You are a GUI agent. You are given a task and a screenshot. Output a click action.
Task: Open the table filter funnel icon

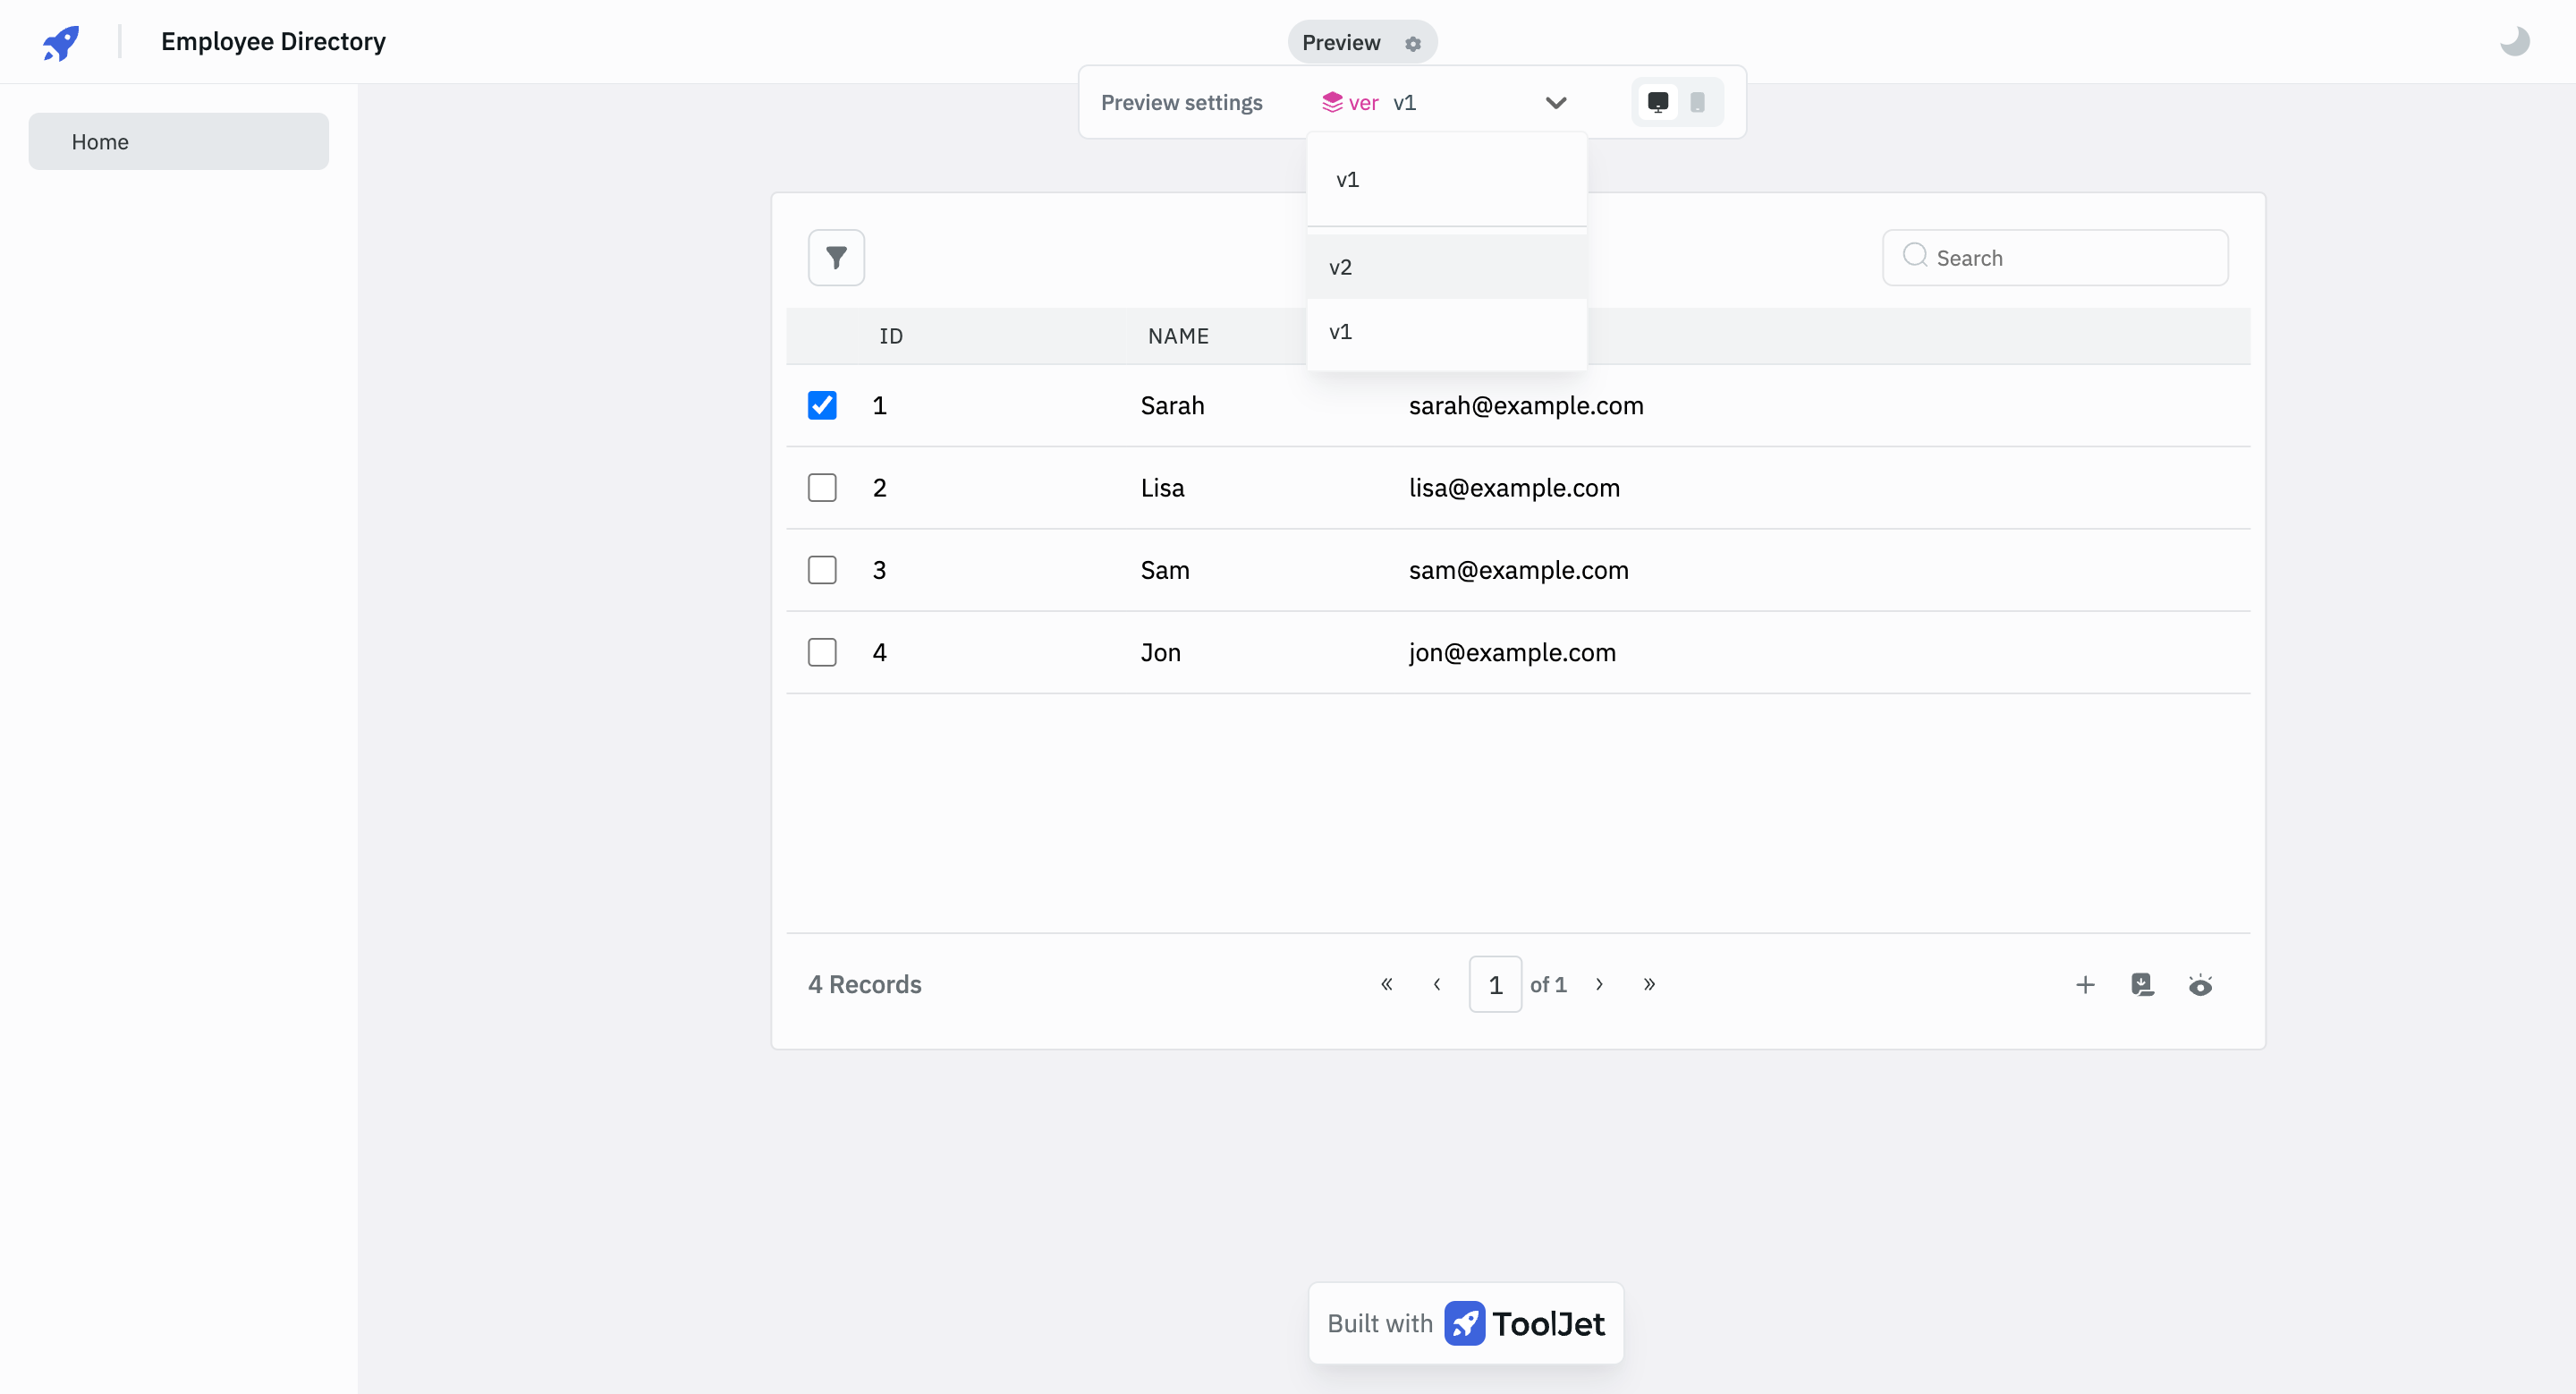click(x=836, y=258)
